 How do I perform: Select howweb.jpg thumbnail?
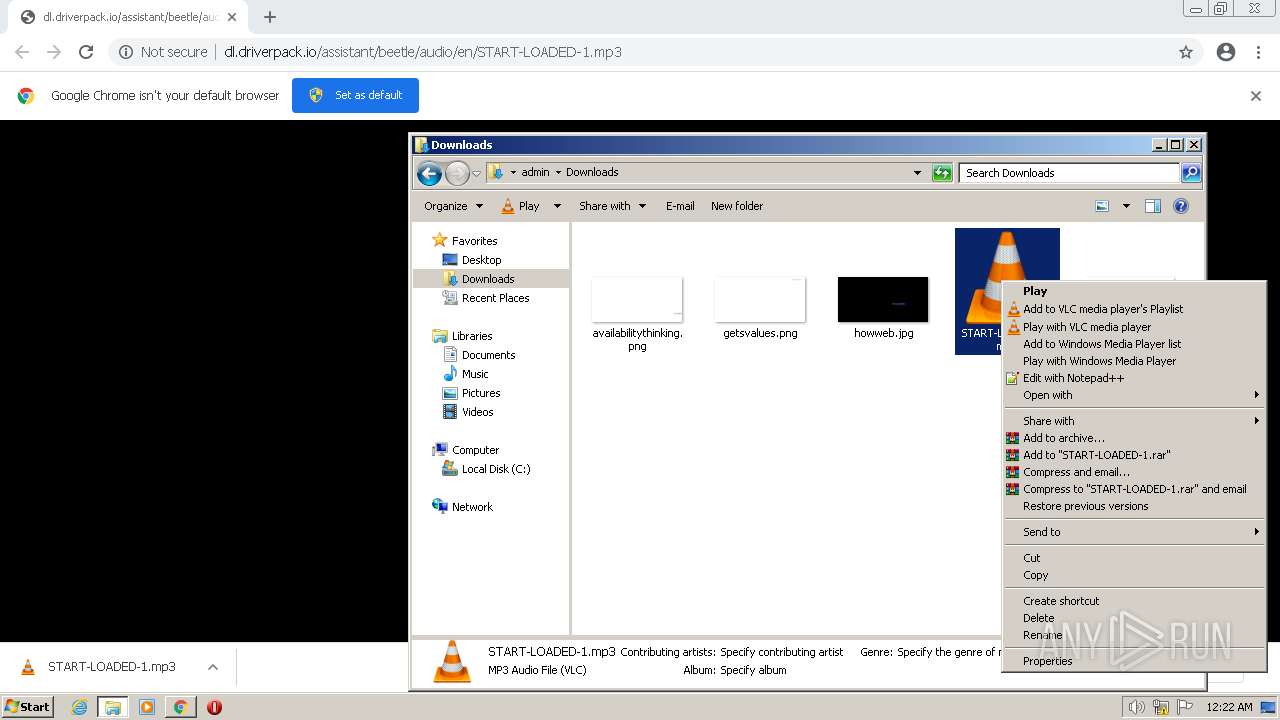tap(883, 300)
